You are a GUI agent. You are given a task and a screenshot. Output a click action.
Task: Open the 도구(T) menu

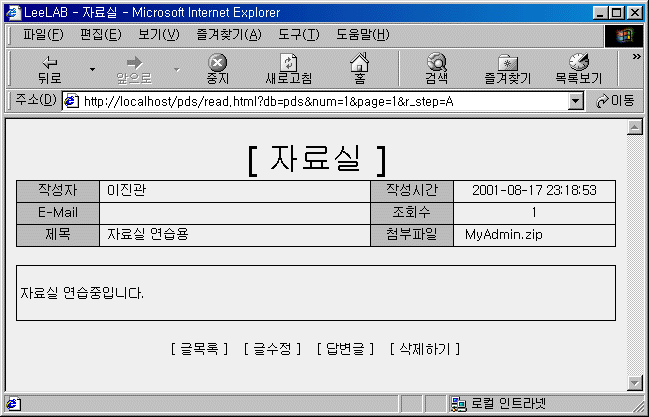pyautogui.click(x=298, y=35)
